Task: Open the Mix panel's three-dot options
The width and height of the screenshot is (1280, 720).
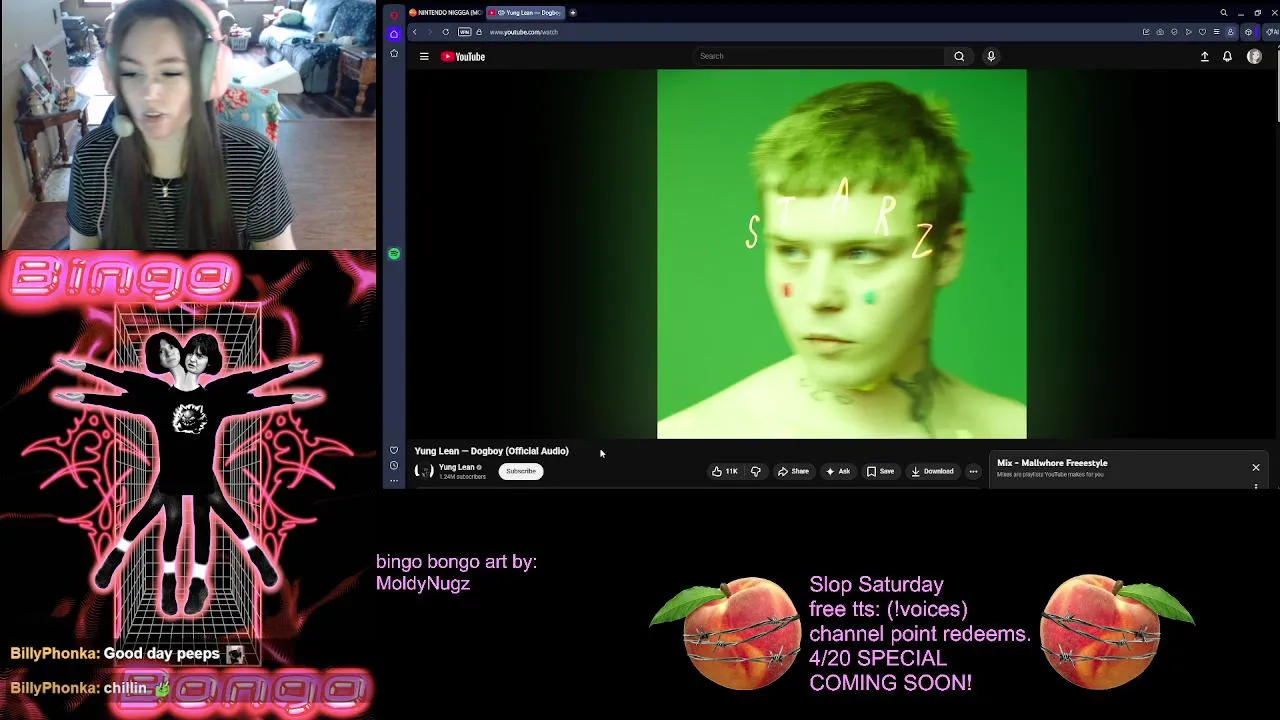Action: [1256, 486]
